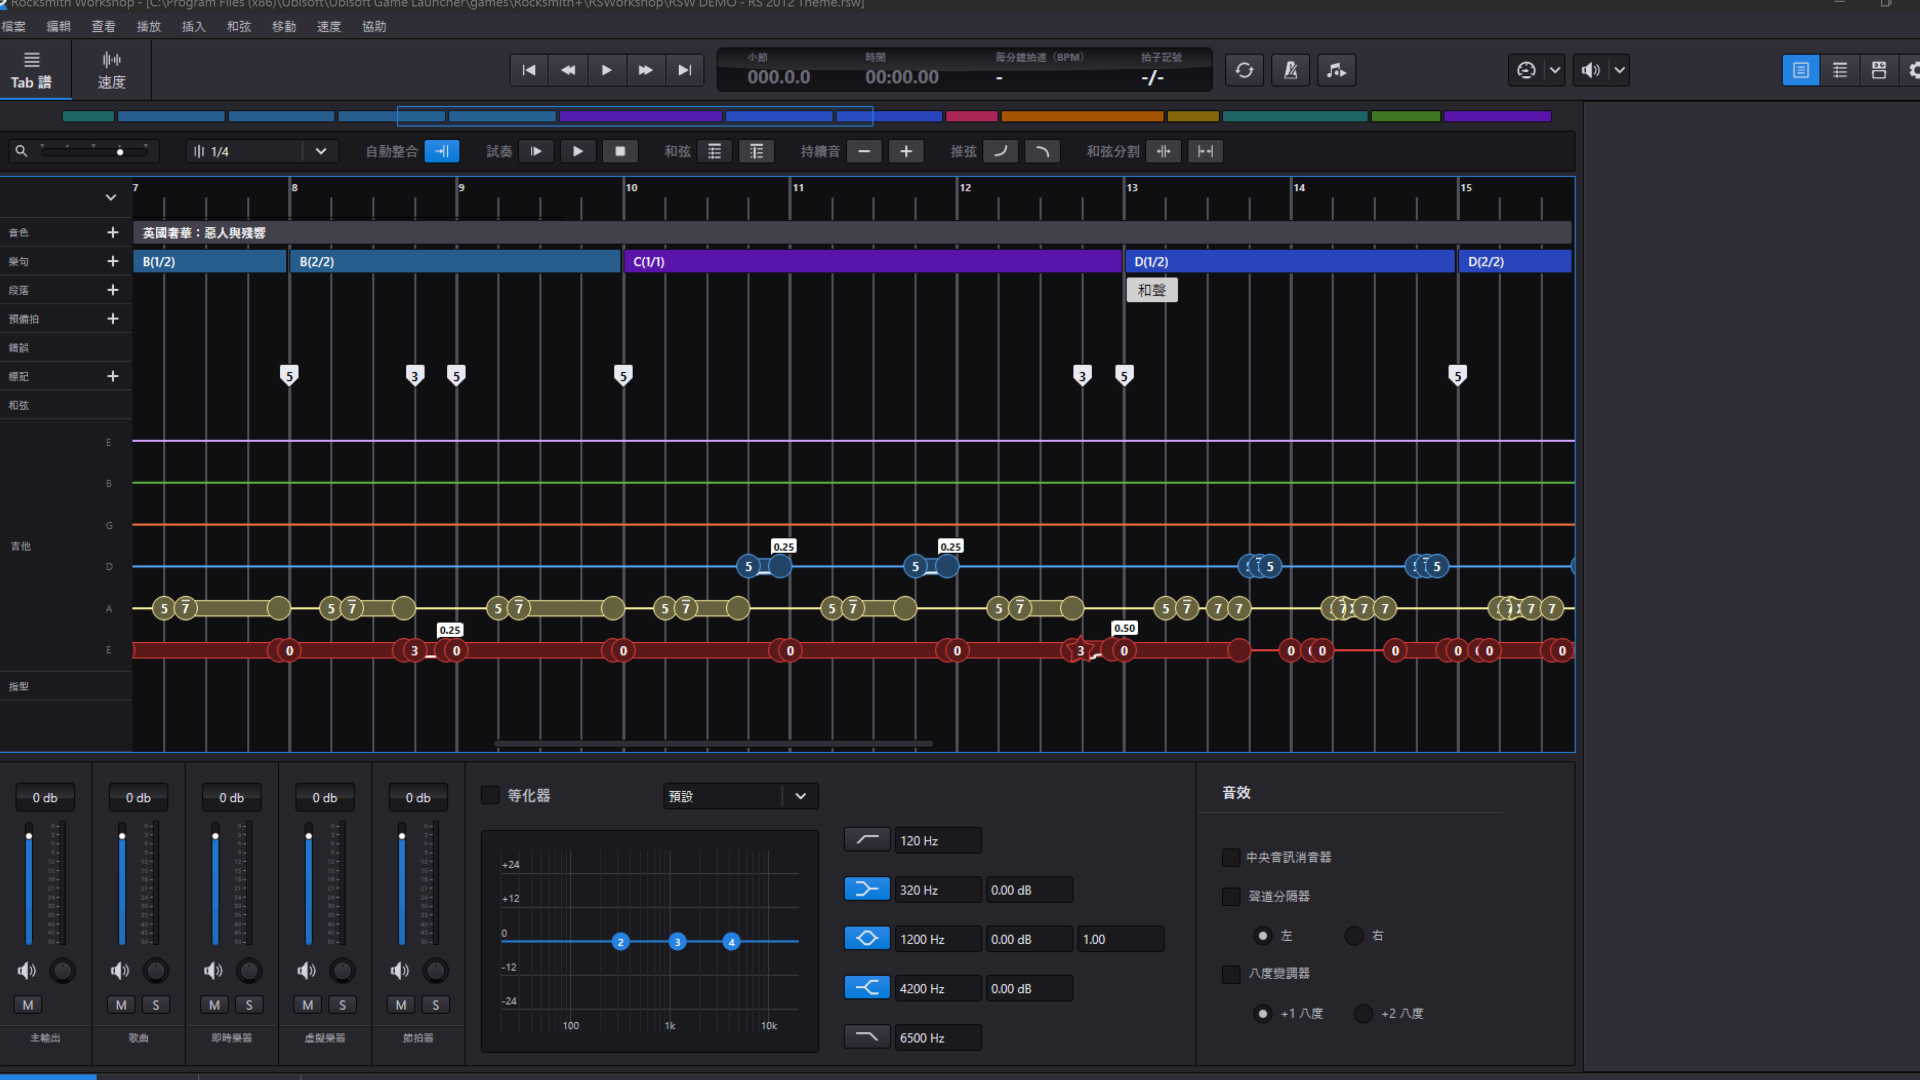Click the fast-forward transport button

click(645, 70)
